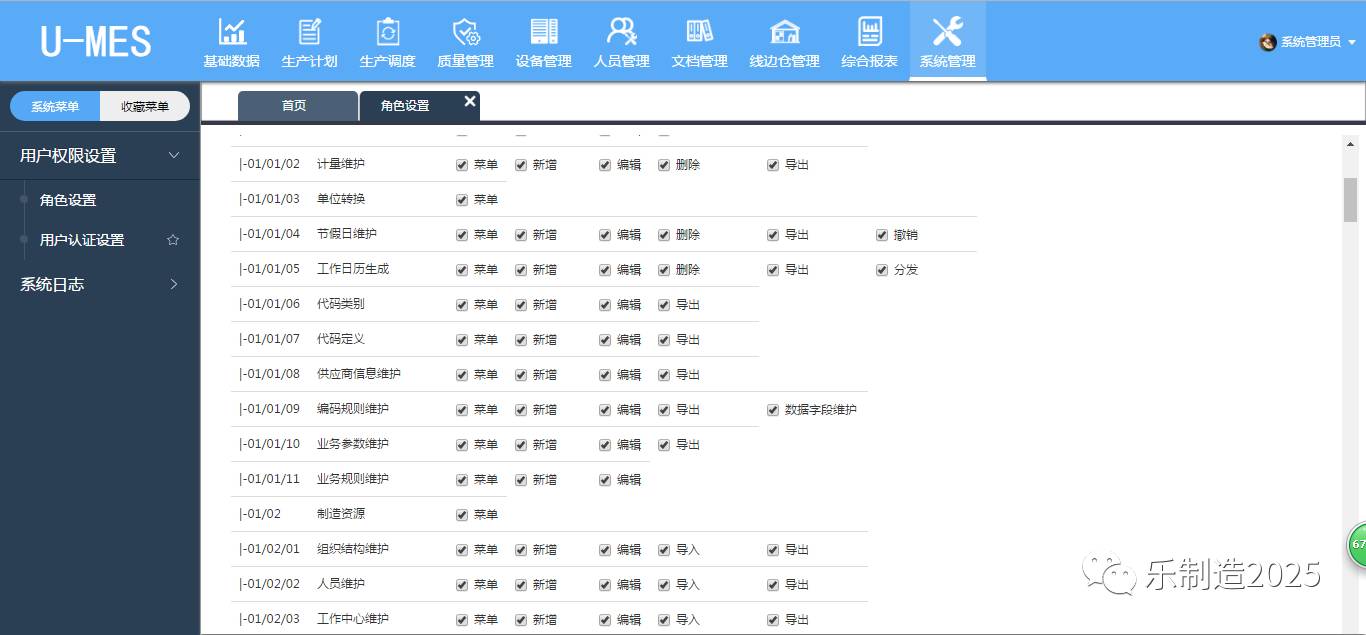Toggle 撤销 checkbox in 节假日维护 row
The width and height of the screenshot is (1366, 635).
(882, 235)
